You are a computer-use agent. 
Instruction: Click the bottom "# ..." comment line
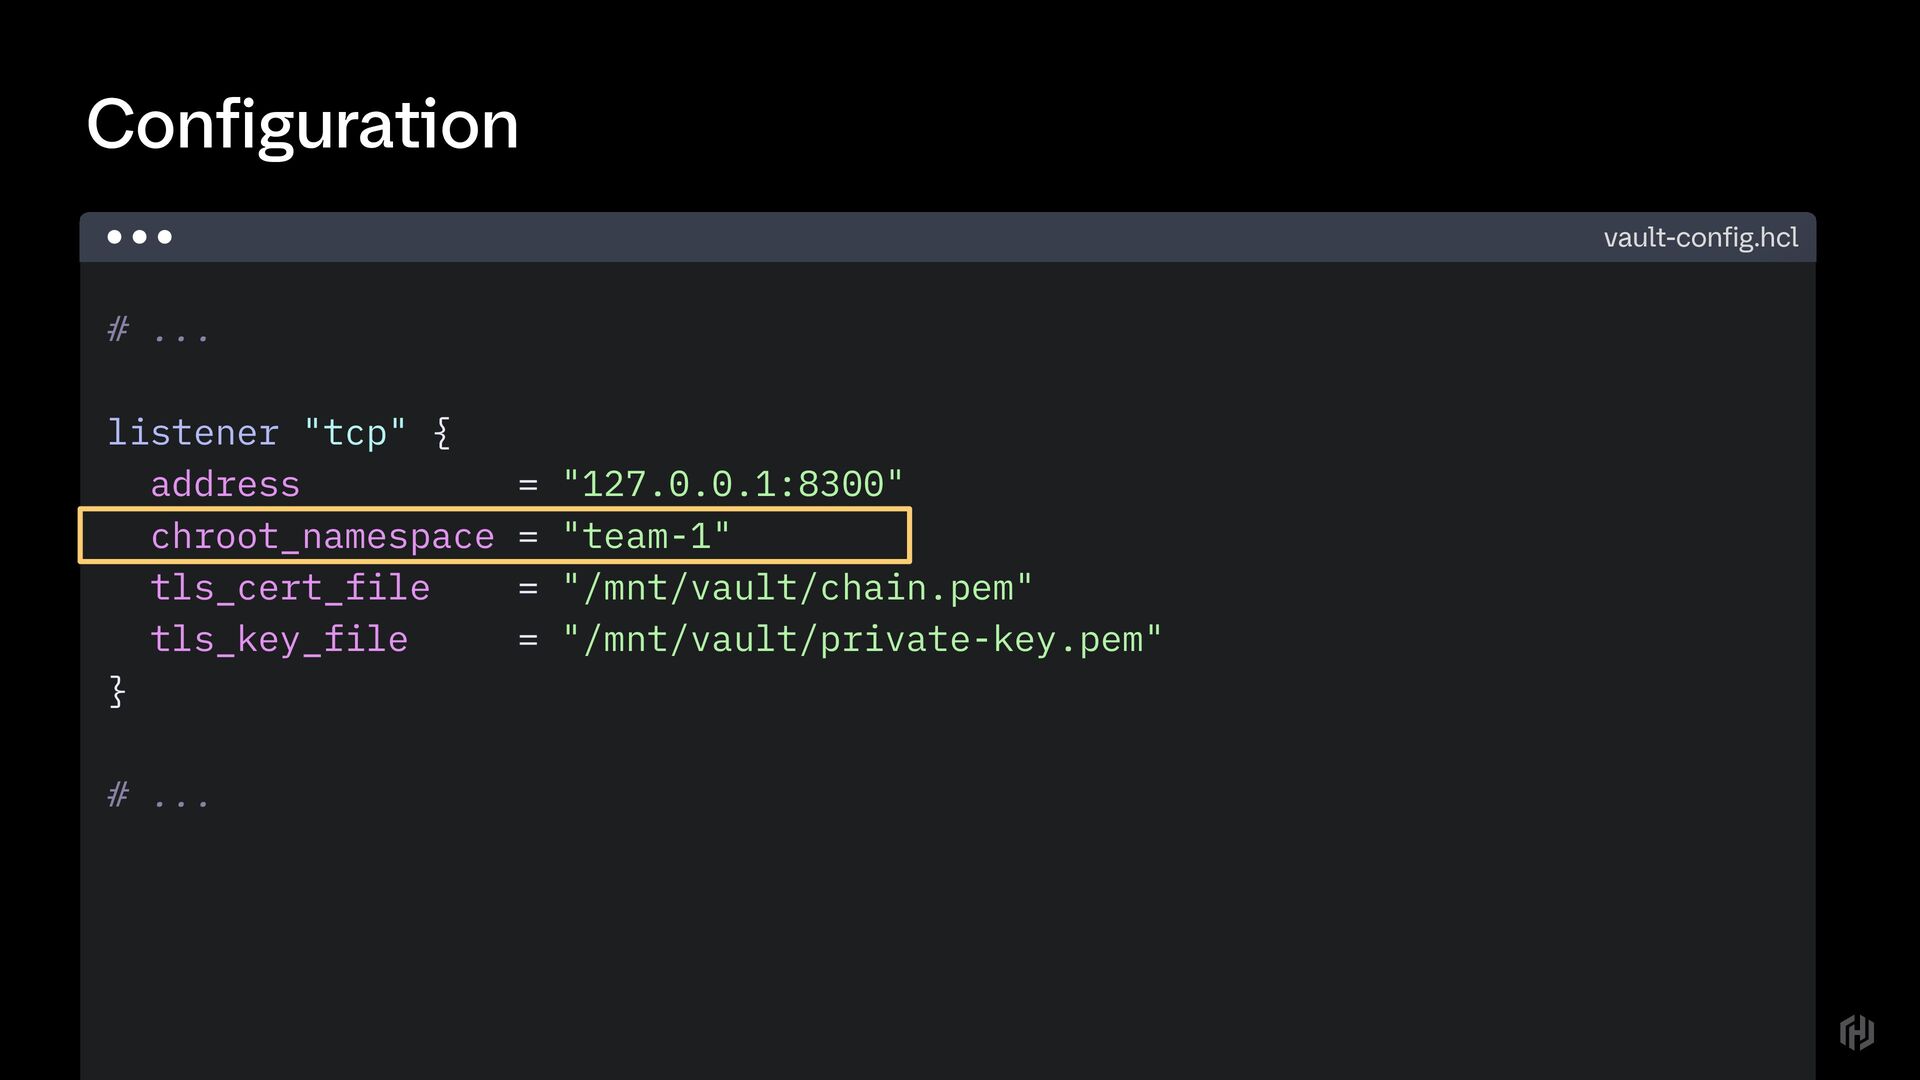pos(159,796)
